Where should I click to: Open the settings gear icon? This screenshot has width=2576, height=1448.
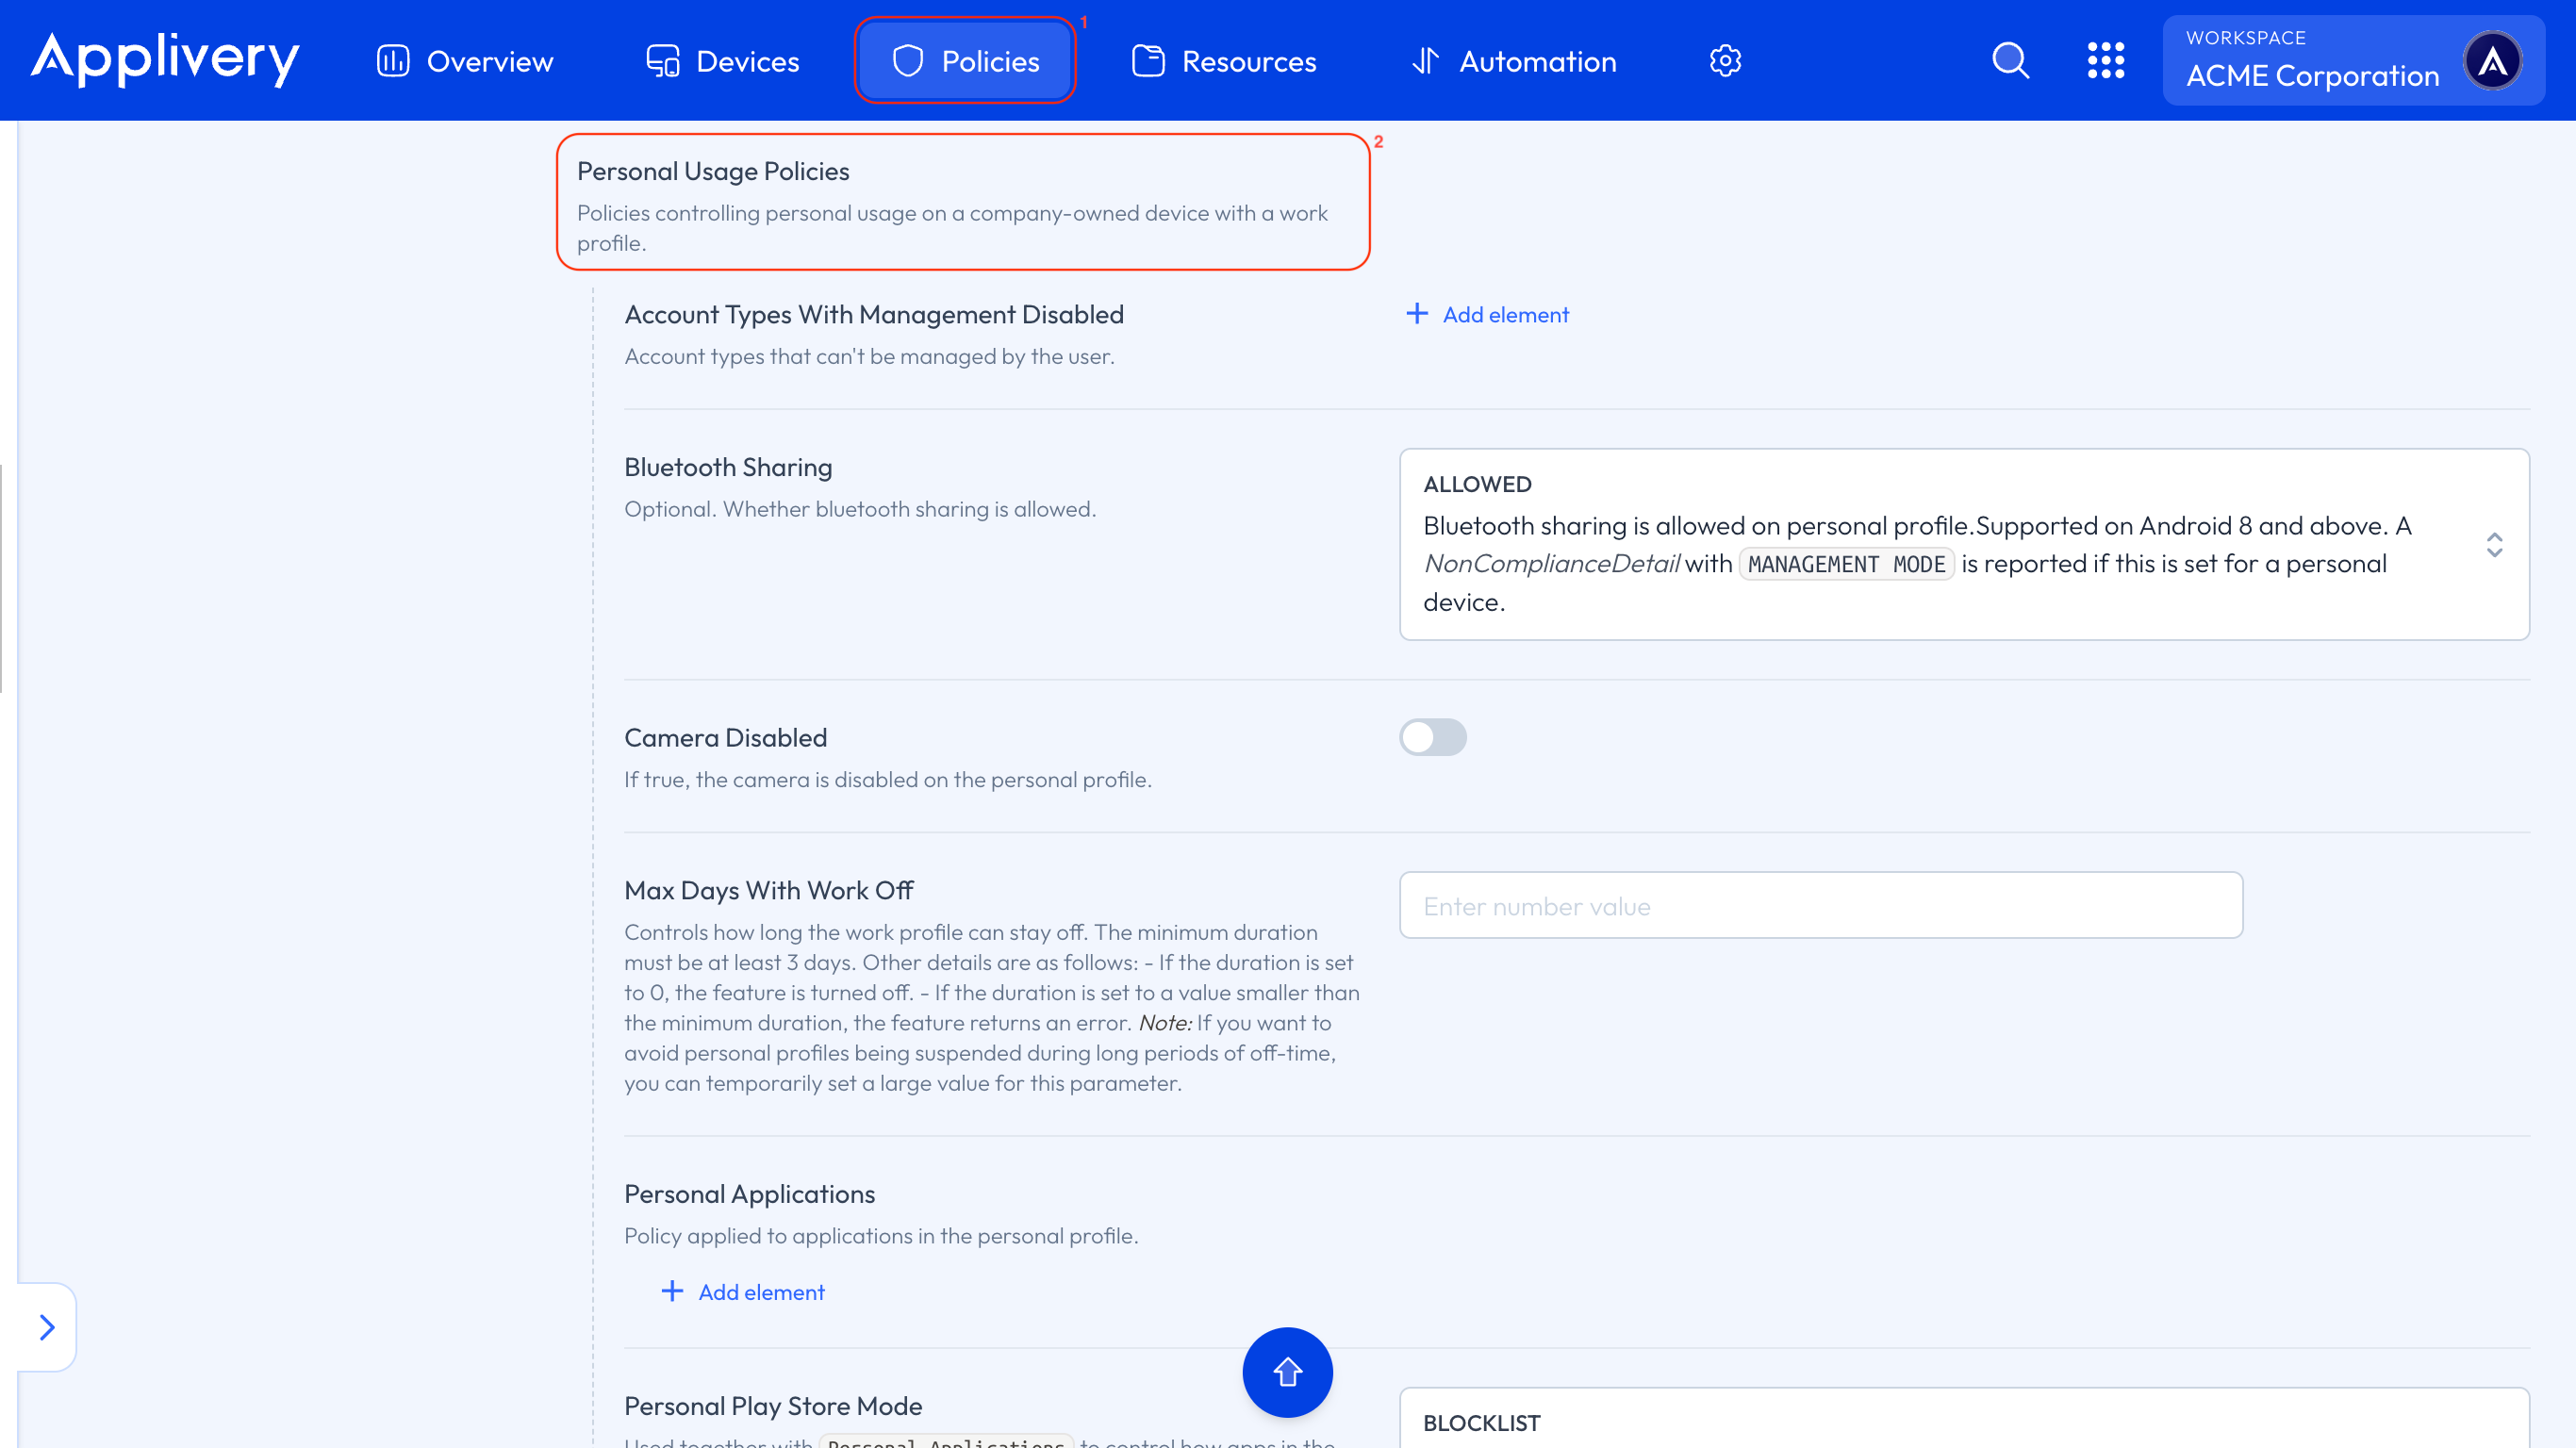click(x=1725, y=61)
